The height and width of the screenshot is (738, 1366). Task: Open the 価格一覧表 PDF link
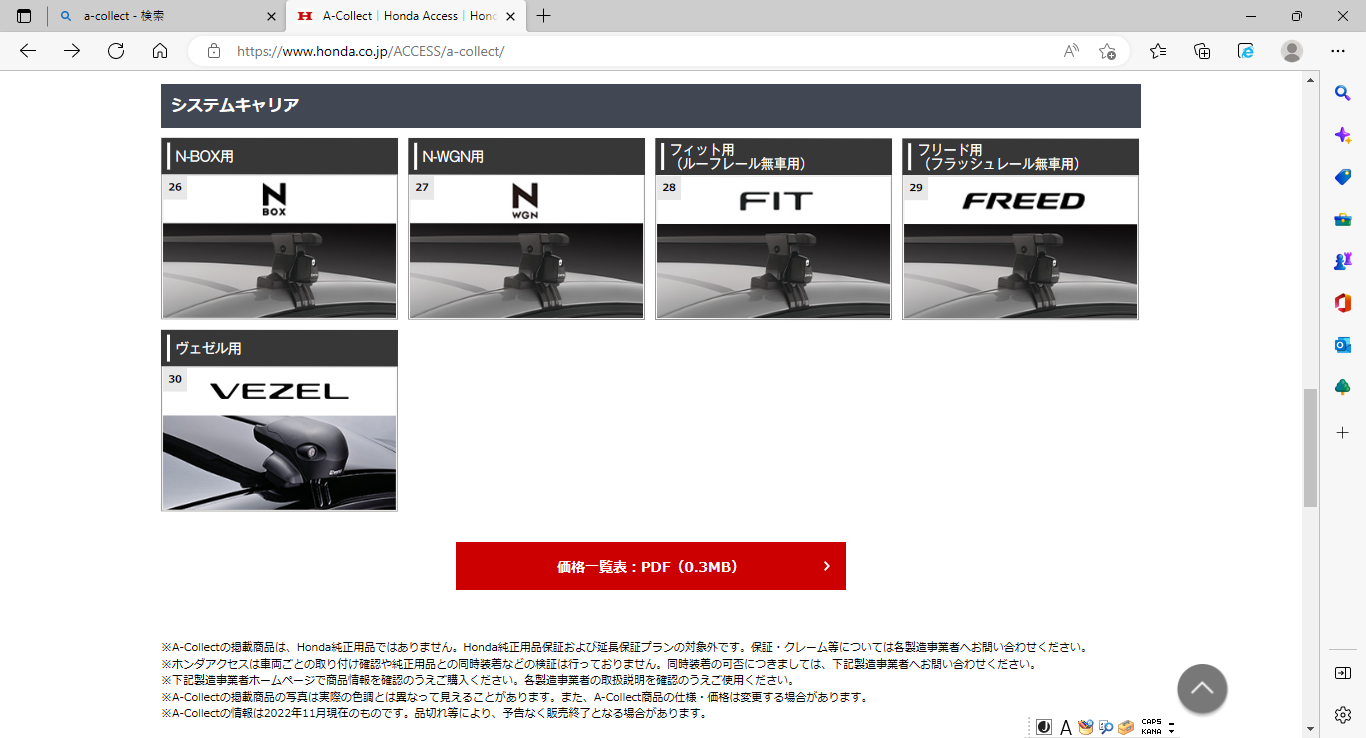click(650, 566)
